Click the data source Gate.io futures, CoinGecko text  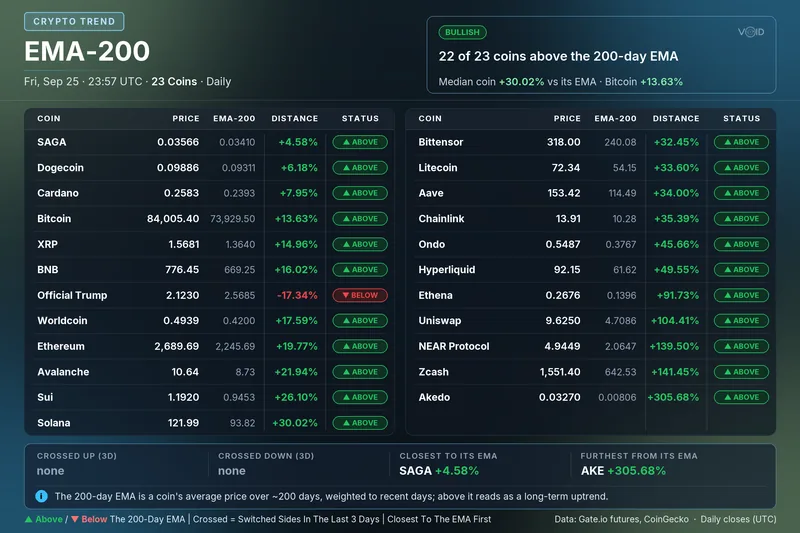tap(621, 519)
